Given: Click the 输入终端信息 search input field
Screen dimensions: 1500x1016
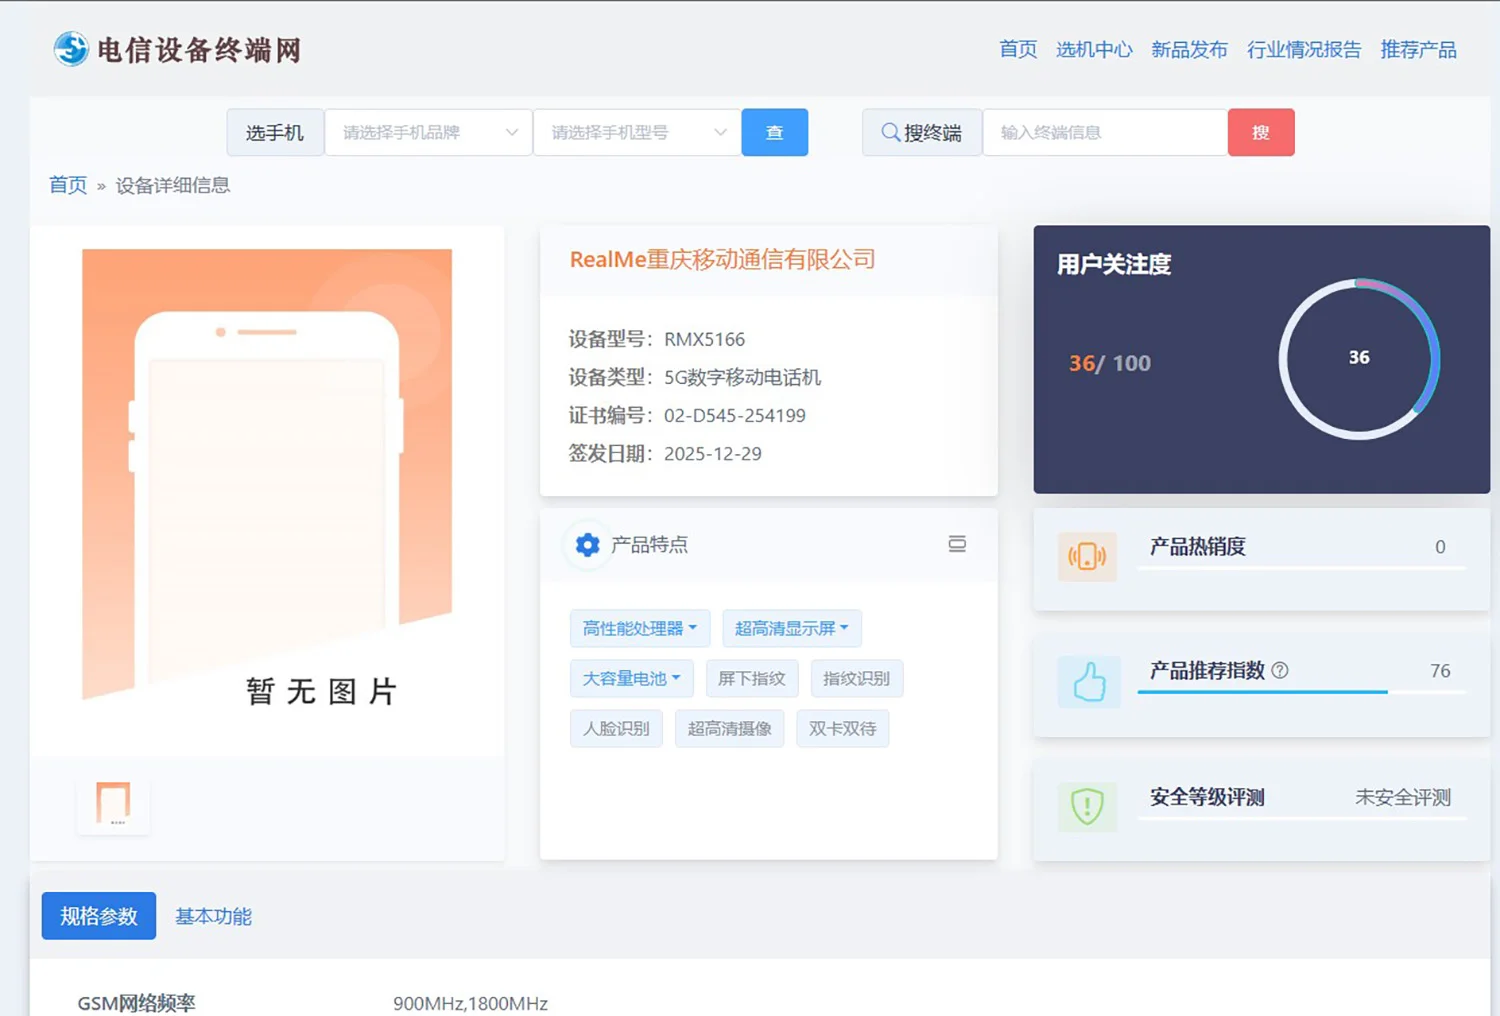Looking at the screenshot, I should click(x=1104, y=132).
